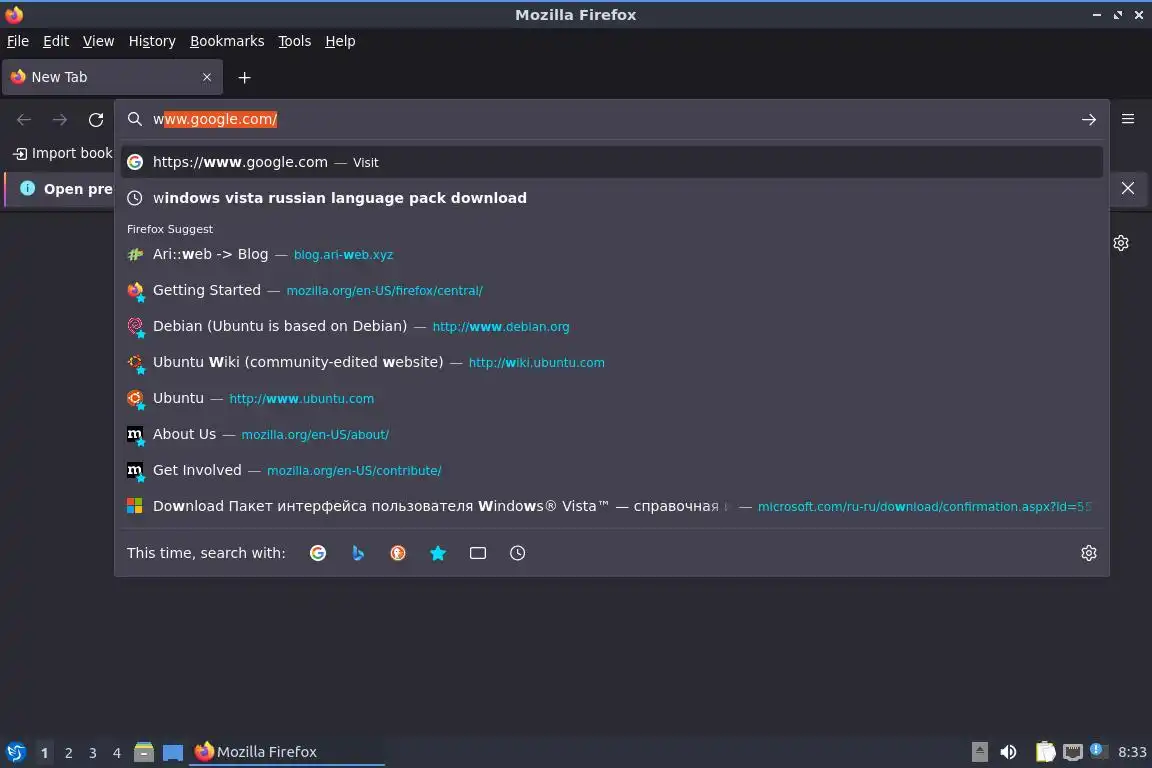Close the New Tab tab
This screenshot has height=768, width=1152.
(206, 77)
